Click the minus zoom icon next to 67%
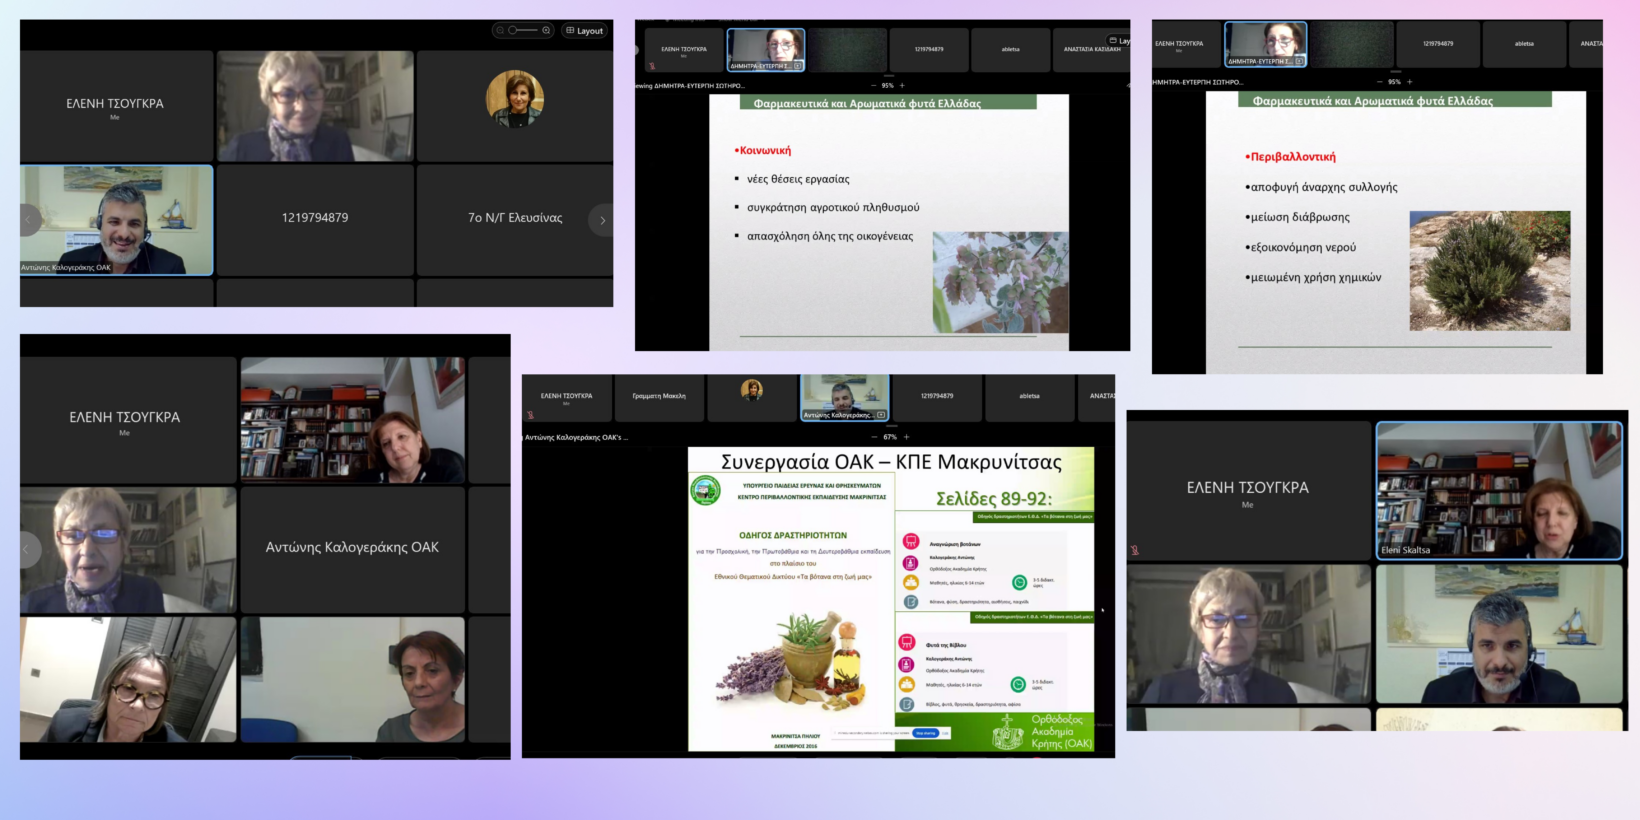 point(874,437)
